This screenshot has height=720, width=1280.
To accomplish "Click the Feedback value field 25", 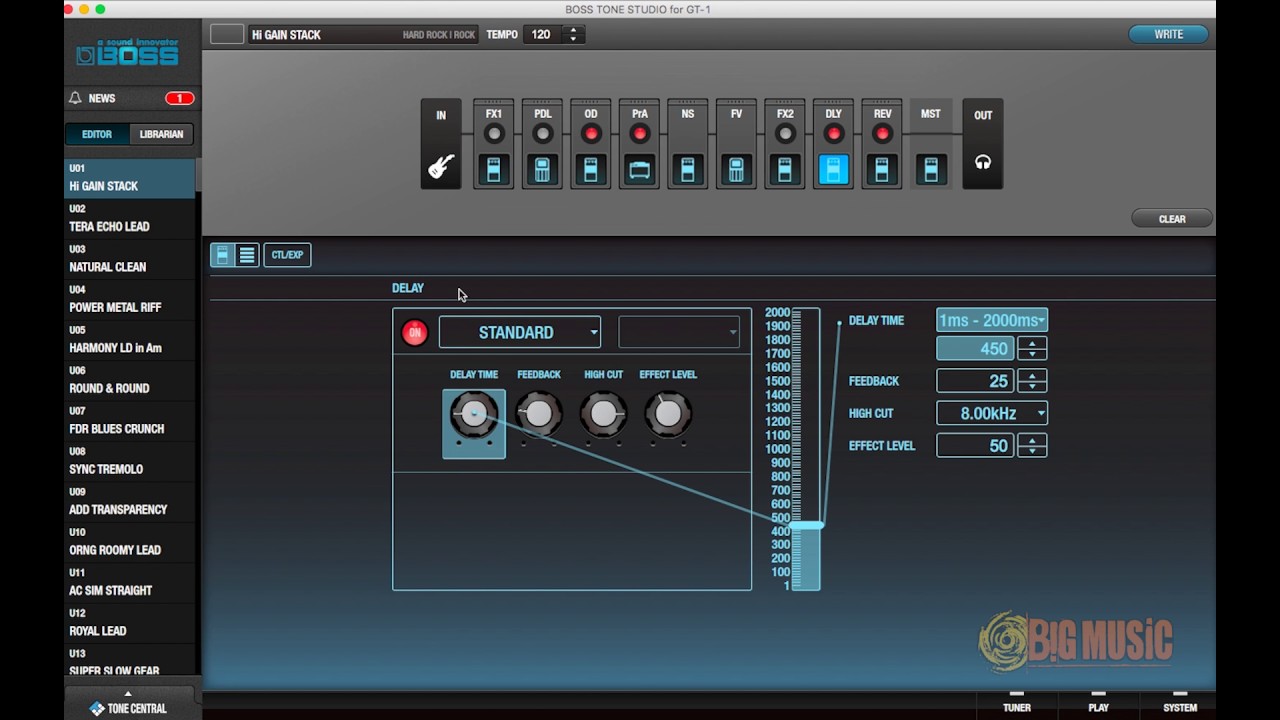I will [x=975, y=381].
